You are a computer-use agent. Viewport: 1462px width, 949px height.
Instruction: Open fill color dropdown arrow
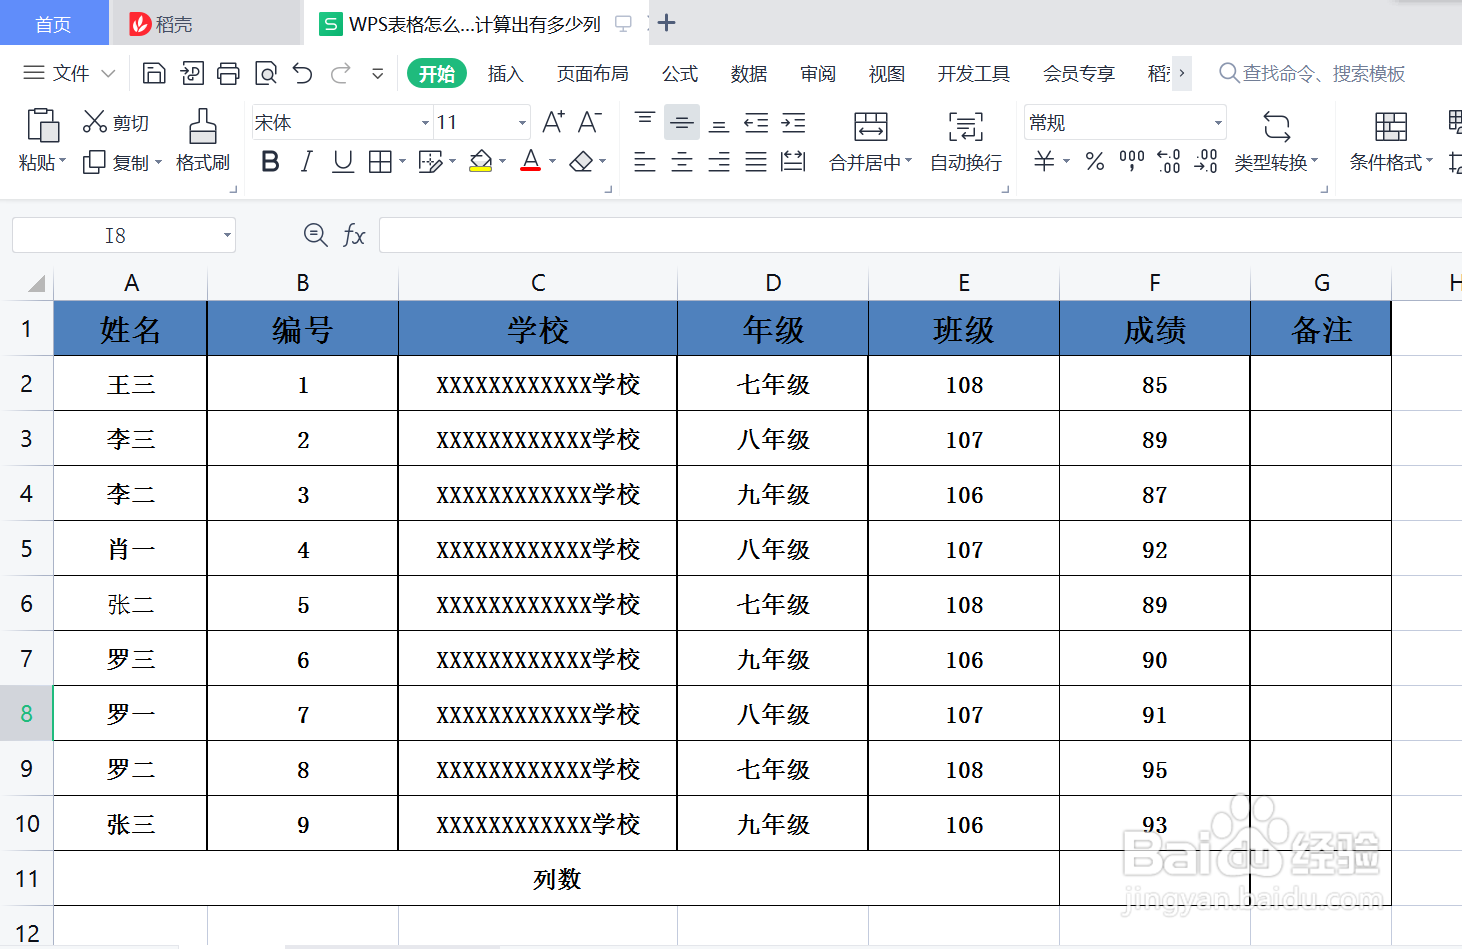tap(502, 161)
